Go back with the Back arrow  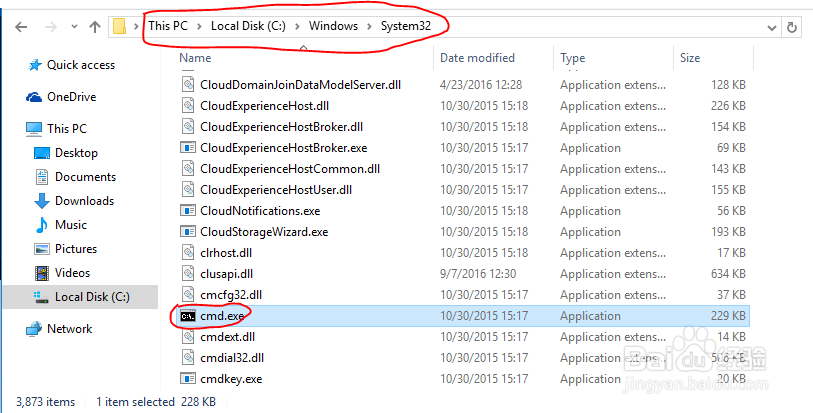(21, 27)
